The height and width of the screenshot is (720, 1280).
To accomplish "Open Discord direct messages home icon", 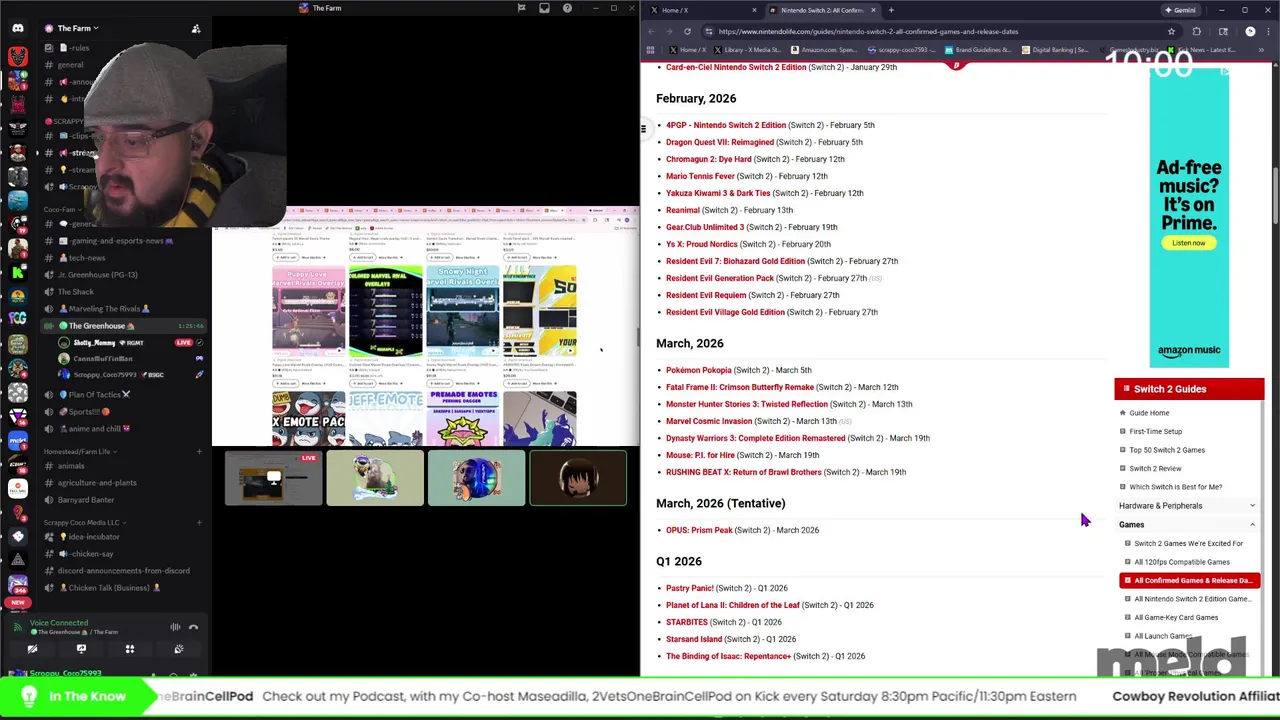I will pos(17,28).
